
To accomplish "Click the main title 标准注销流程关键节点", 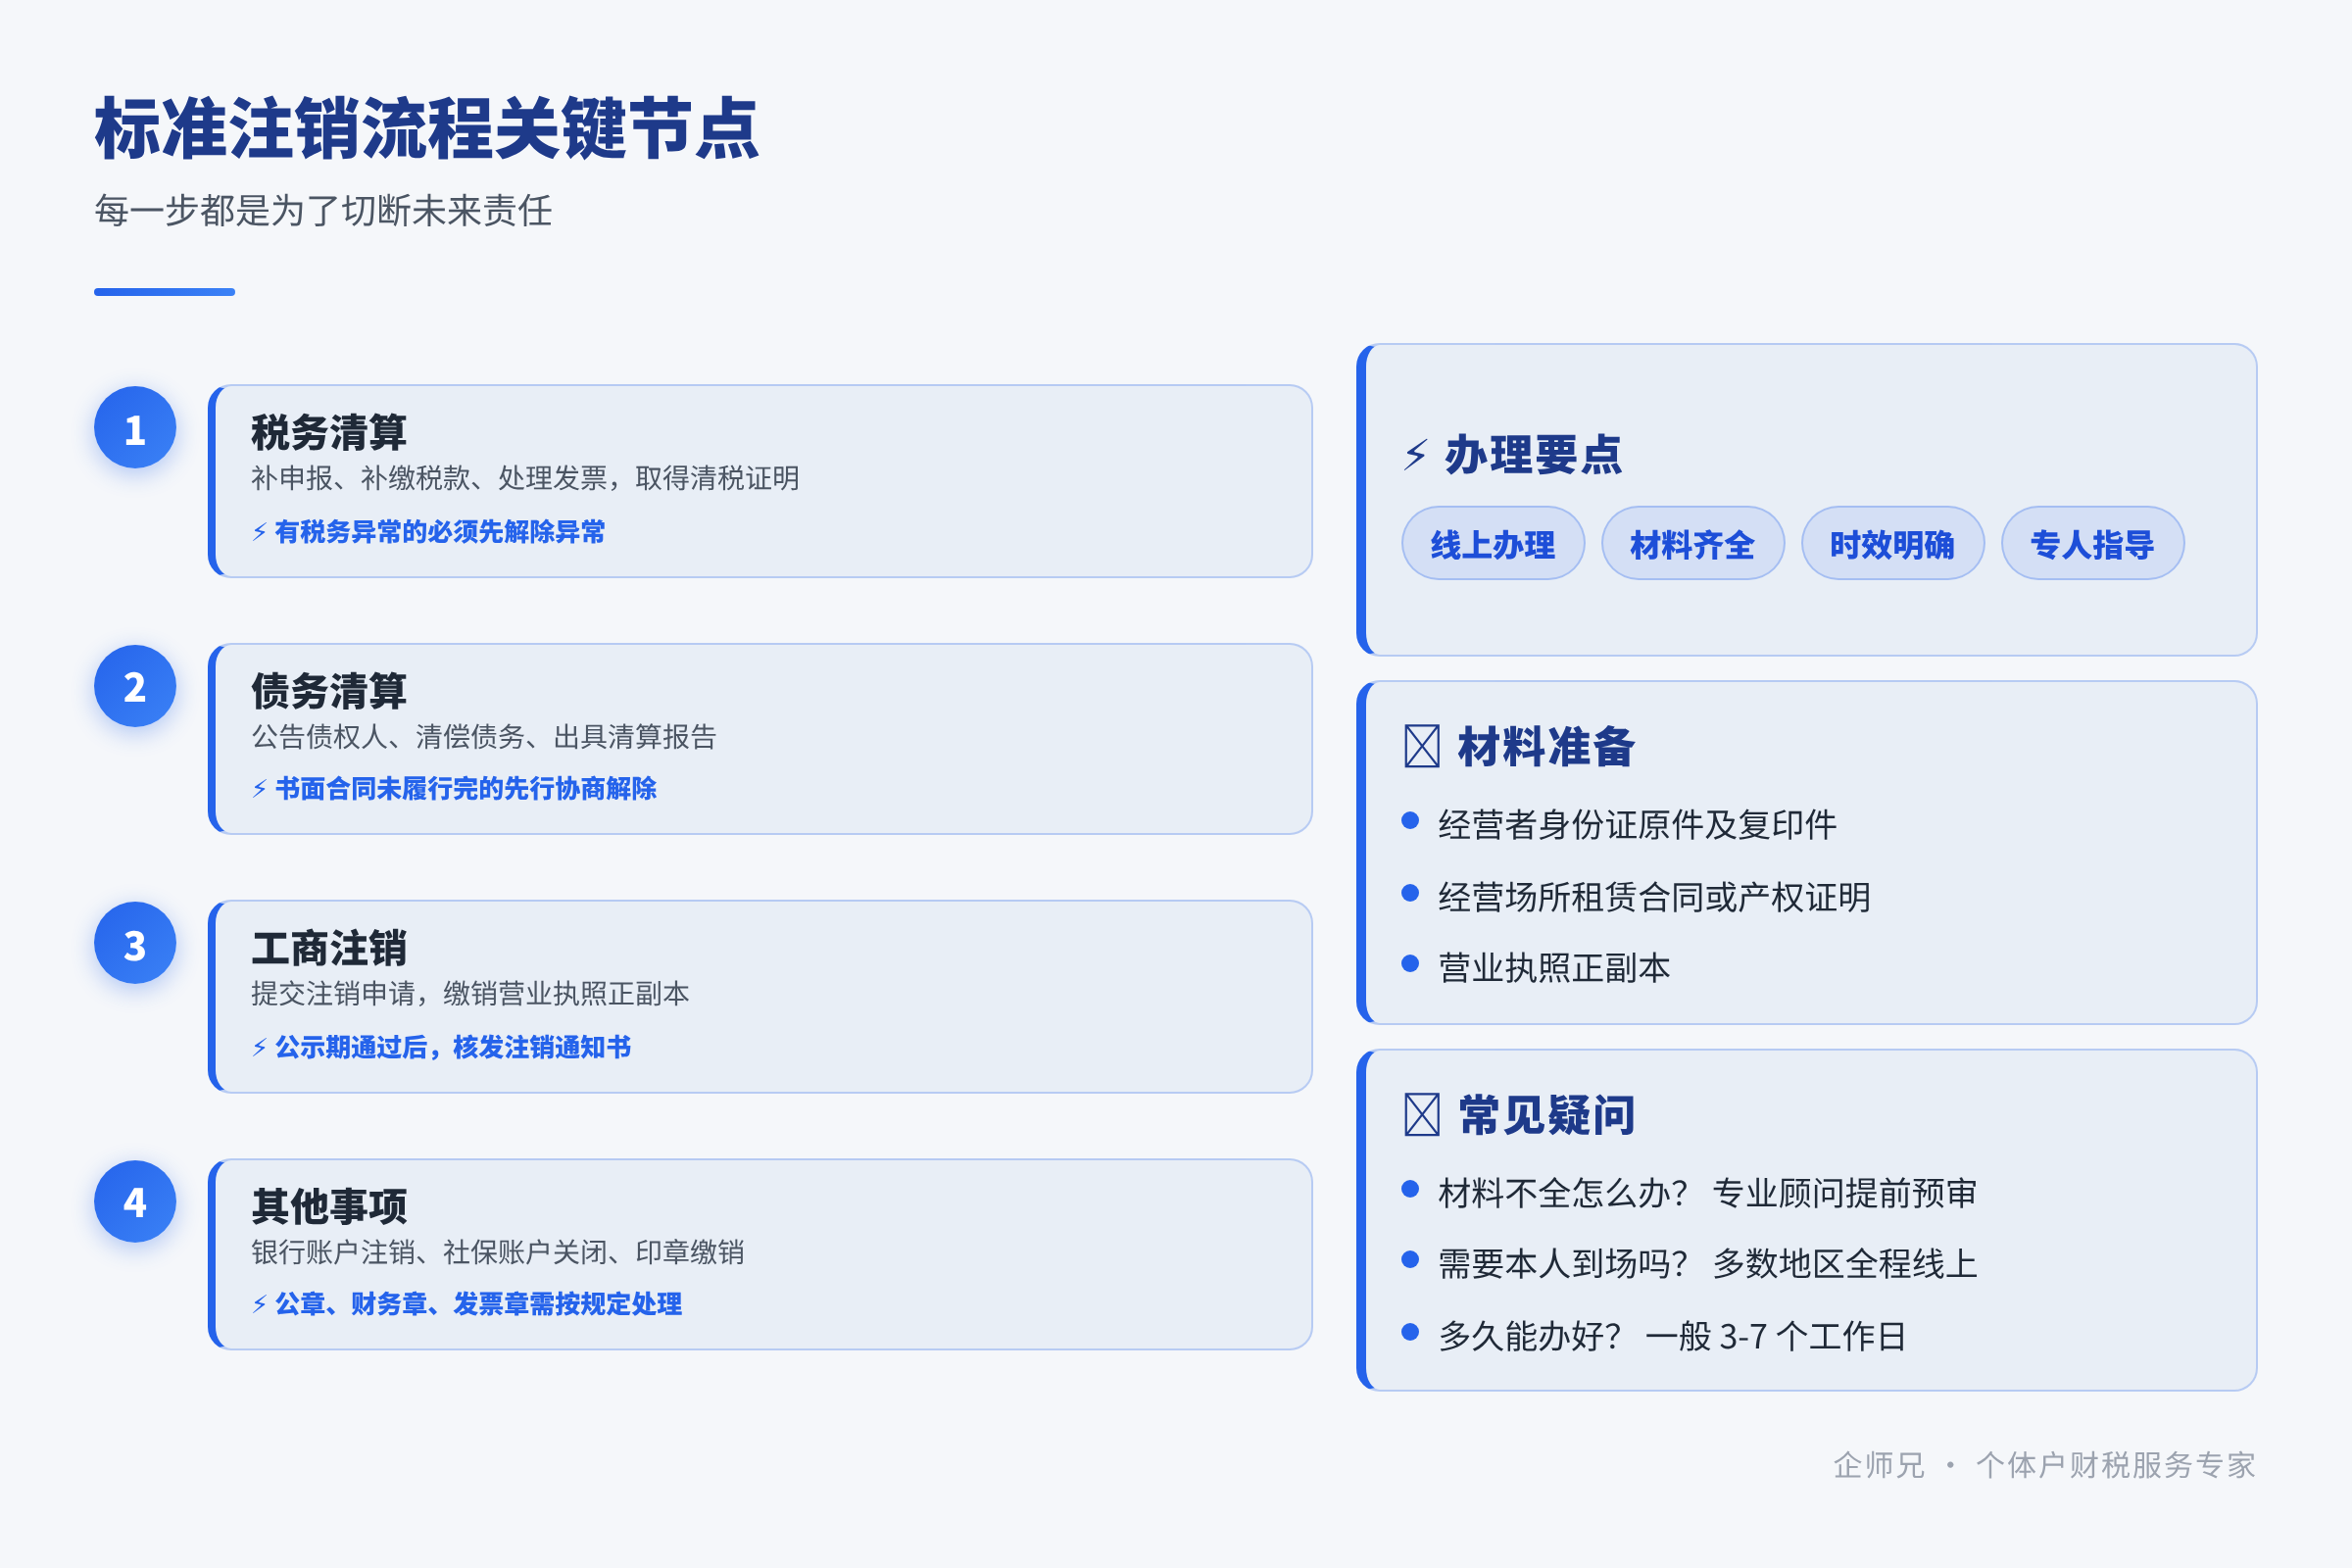I will 427,129.
